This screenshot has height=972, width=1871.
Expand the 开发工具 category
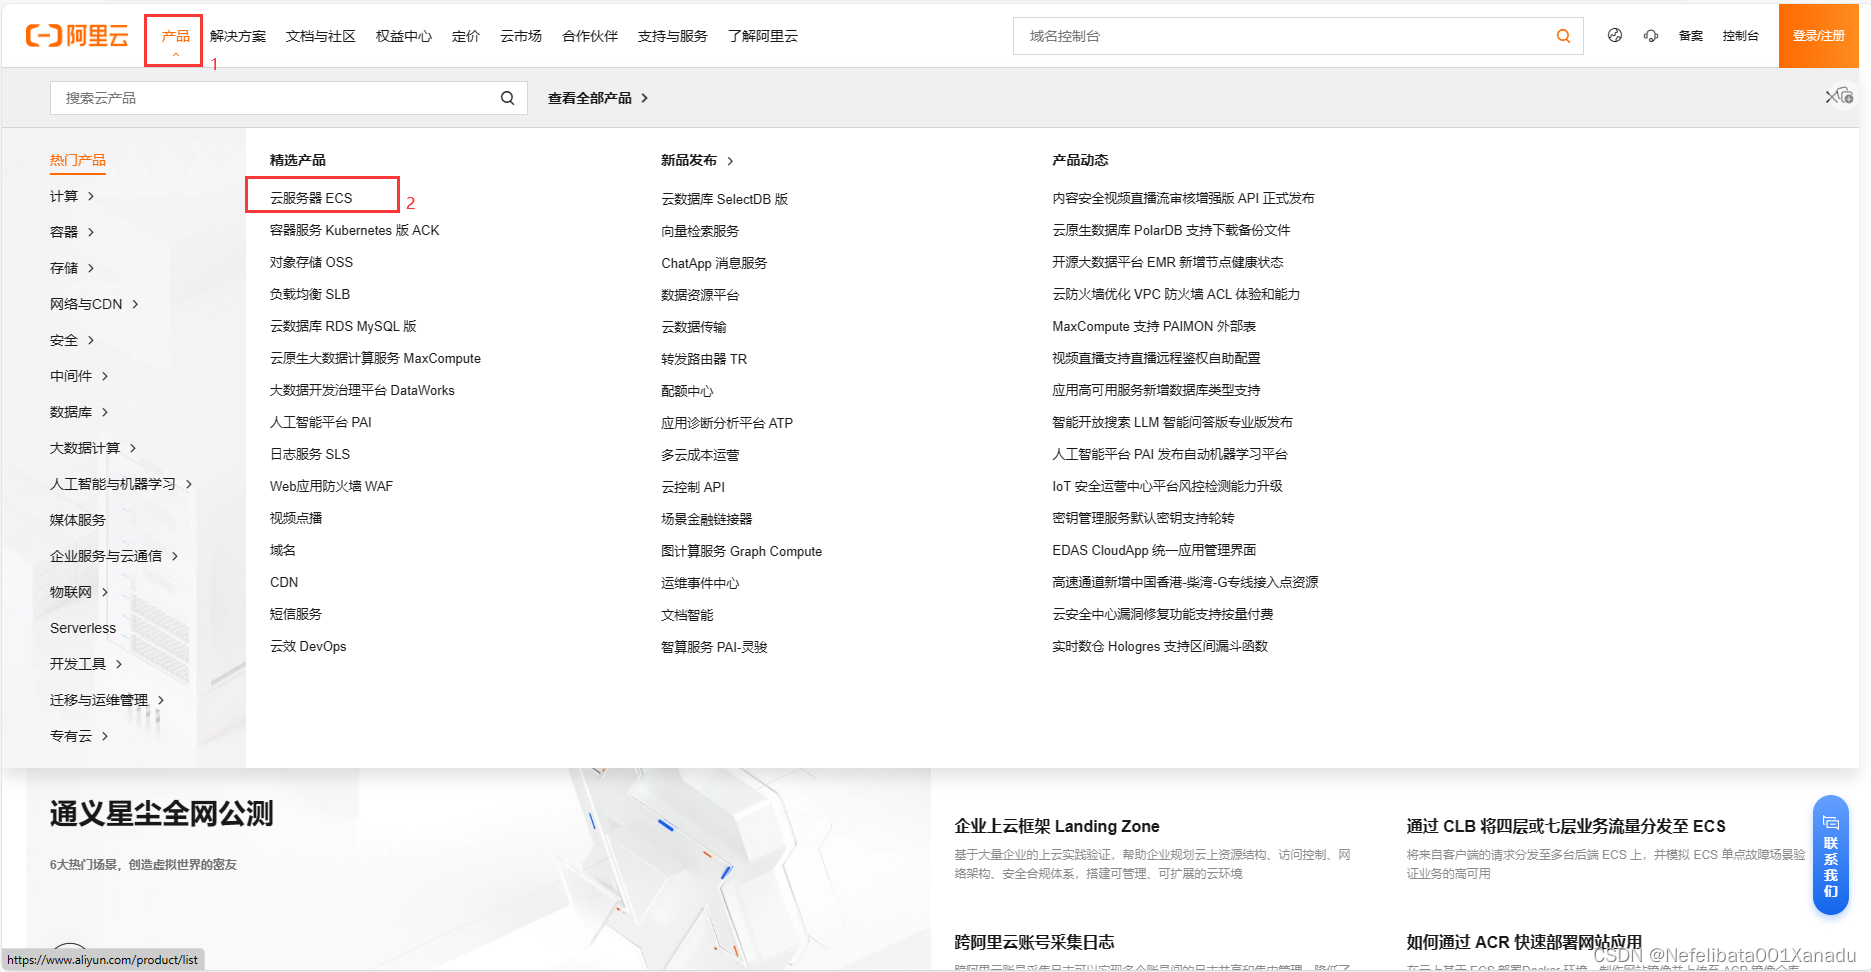click(86, 664)
